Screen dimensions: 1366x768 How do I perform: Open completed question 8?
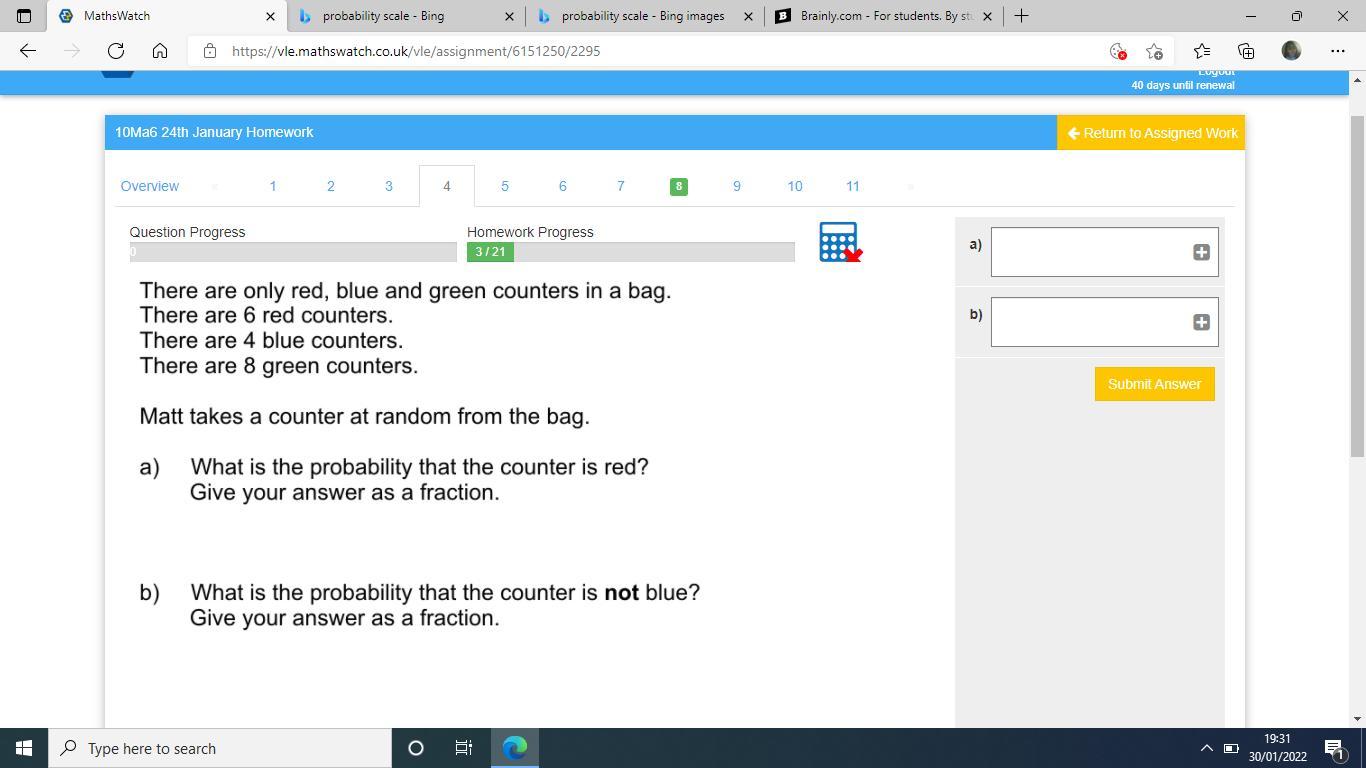(679, 186)
